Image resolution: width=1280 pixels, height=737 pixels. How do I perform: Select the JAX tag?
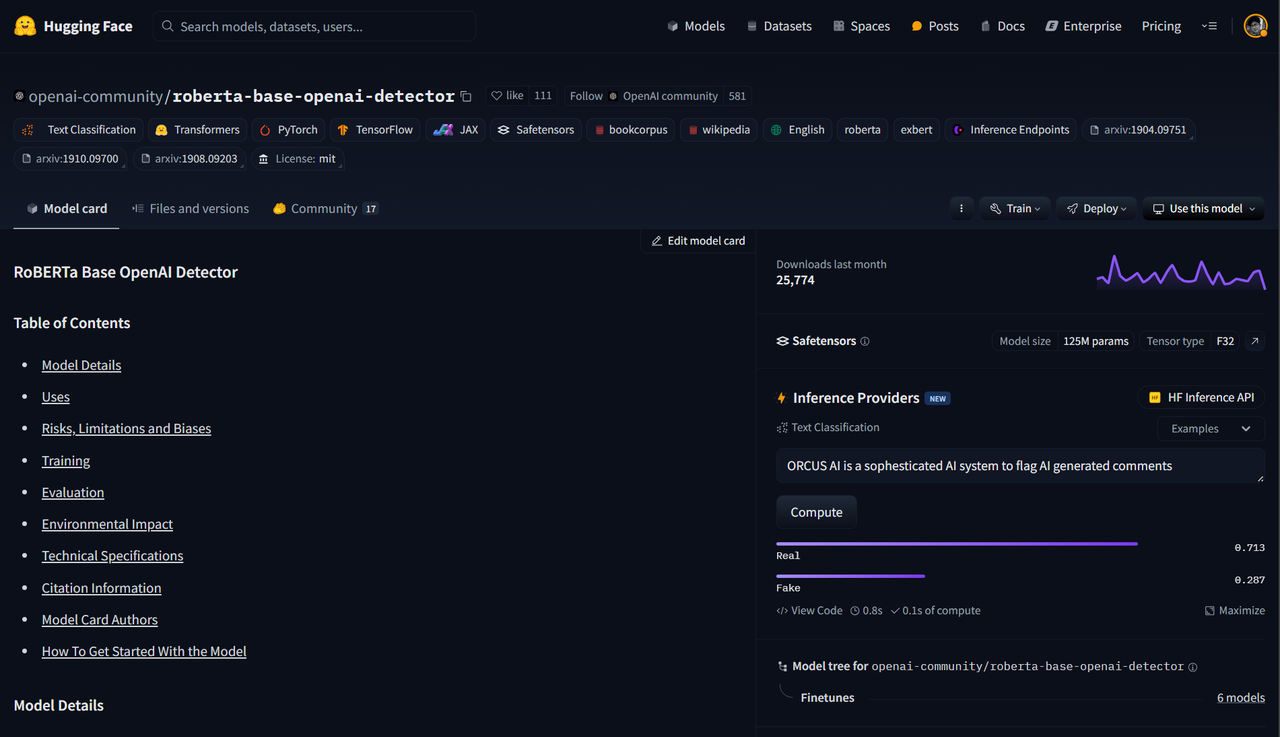(456, 130)
